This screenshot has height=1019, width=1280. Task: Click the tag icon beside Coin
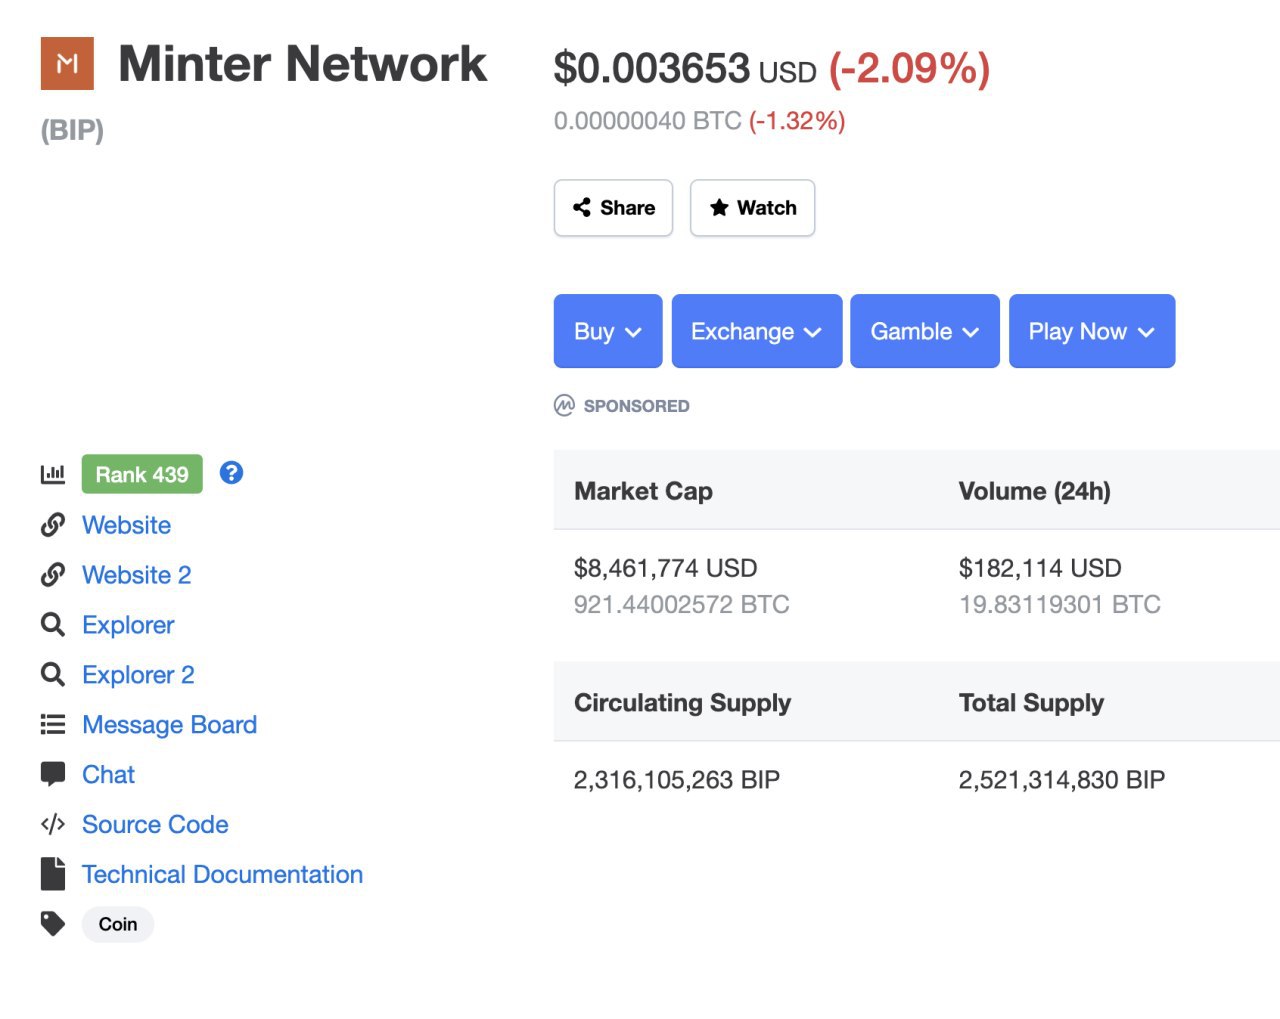[x=53, y=924]
